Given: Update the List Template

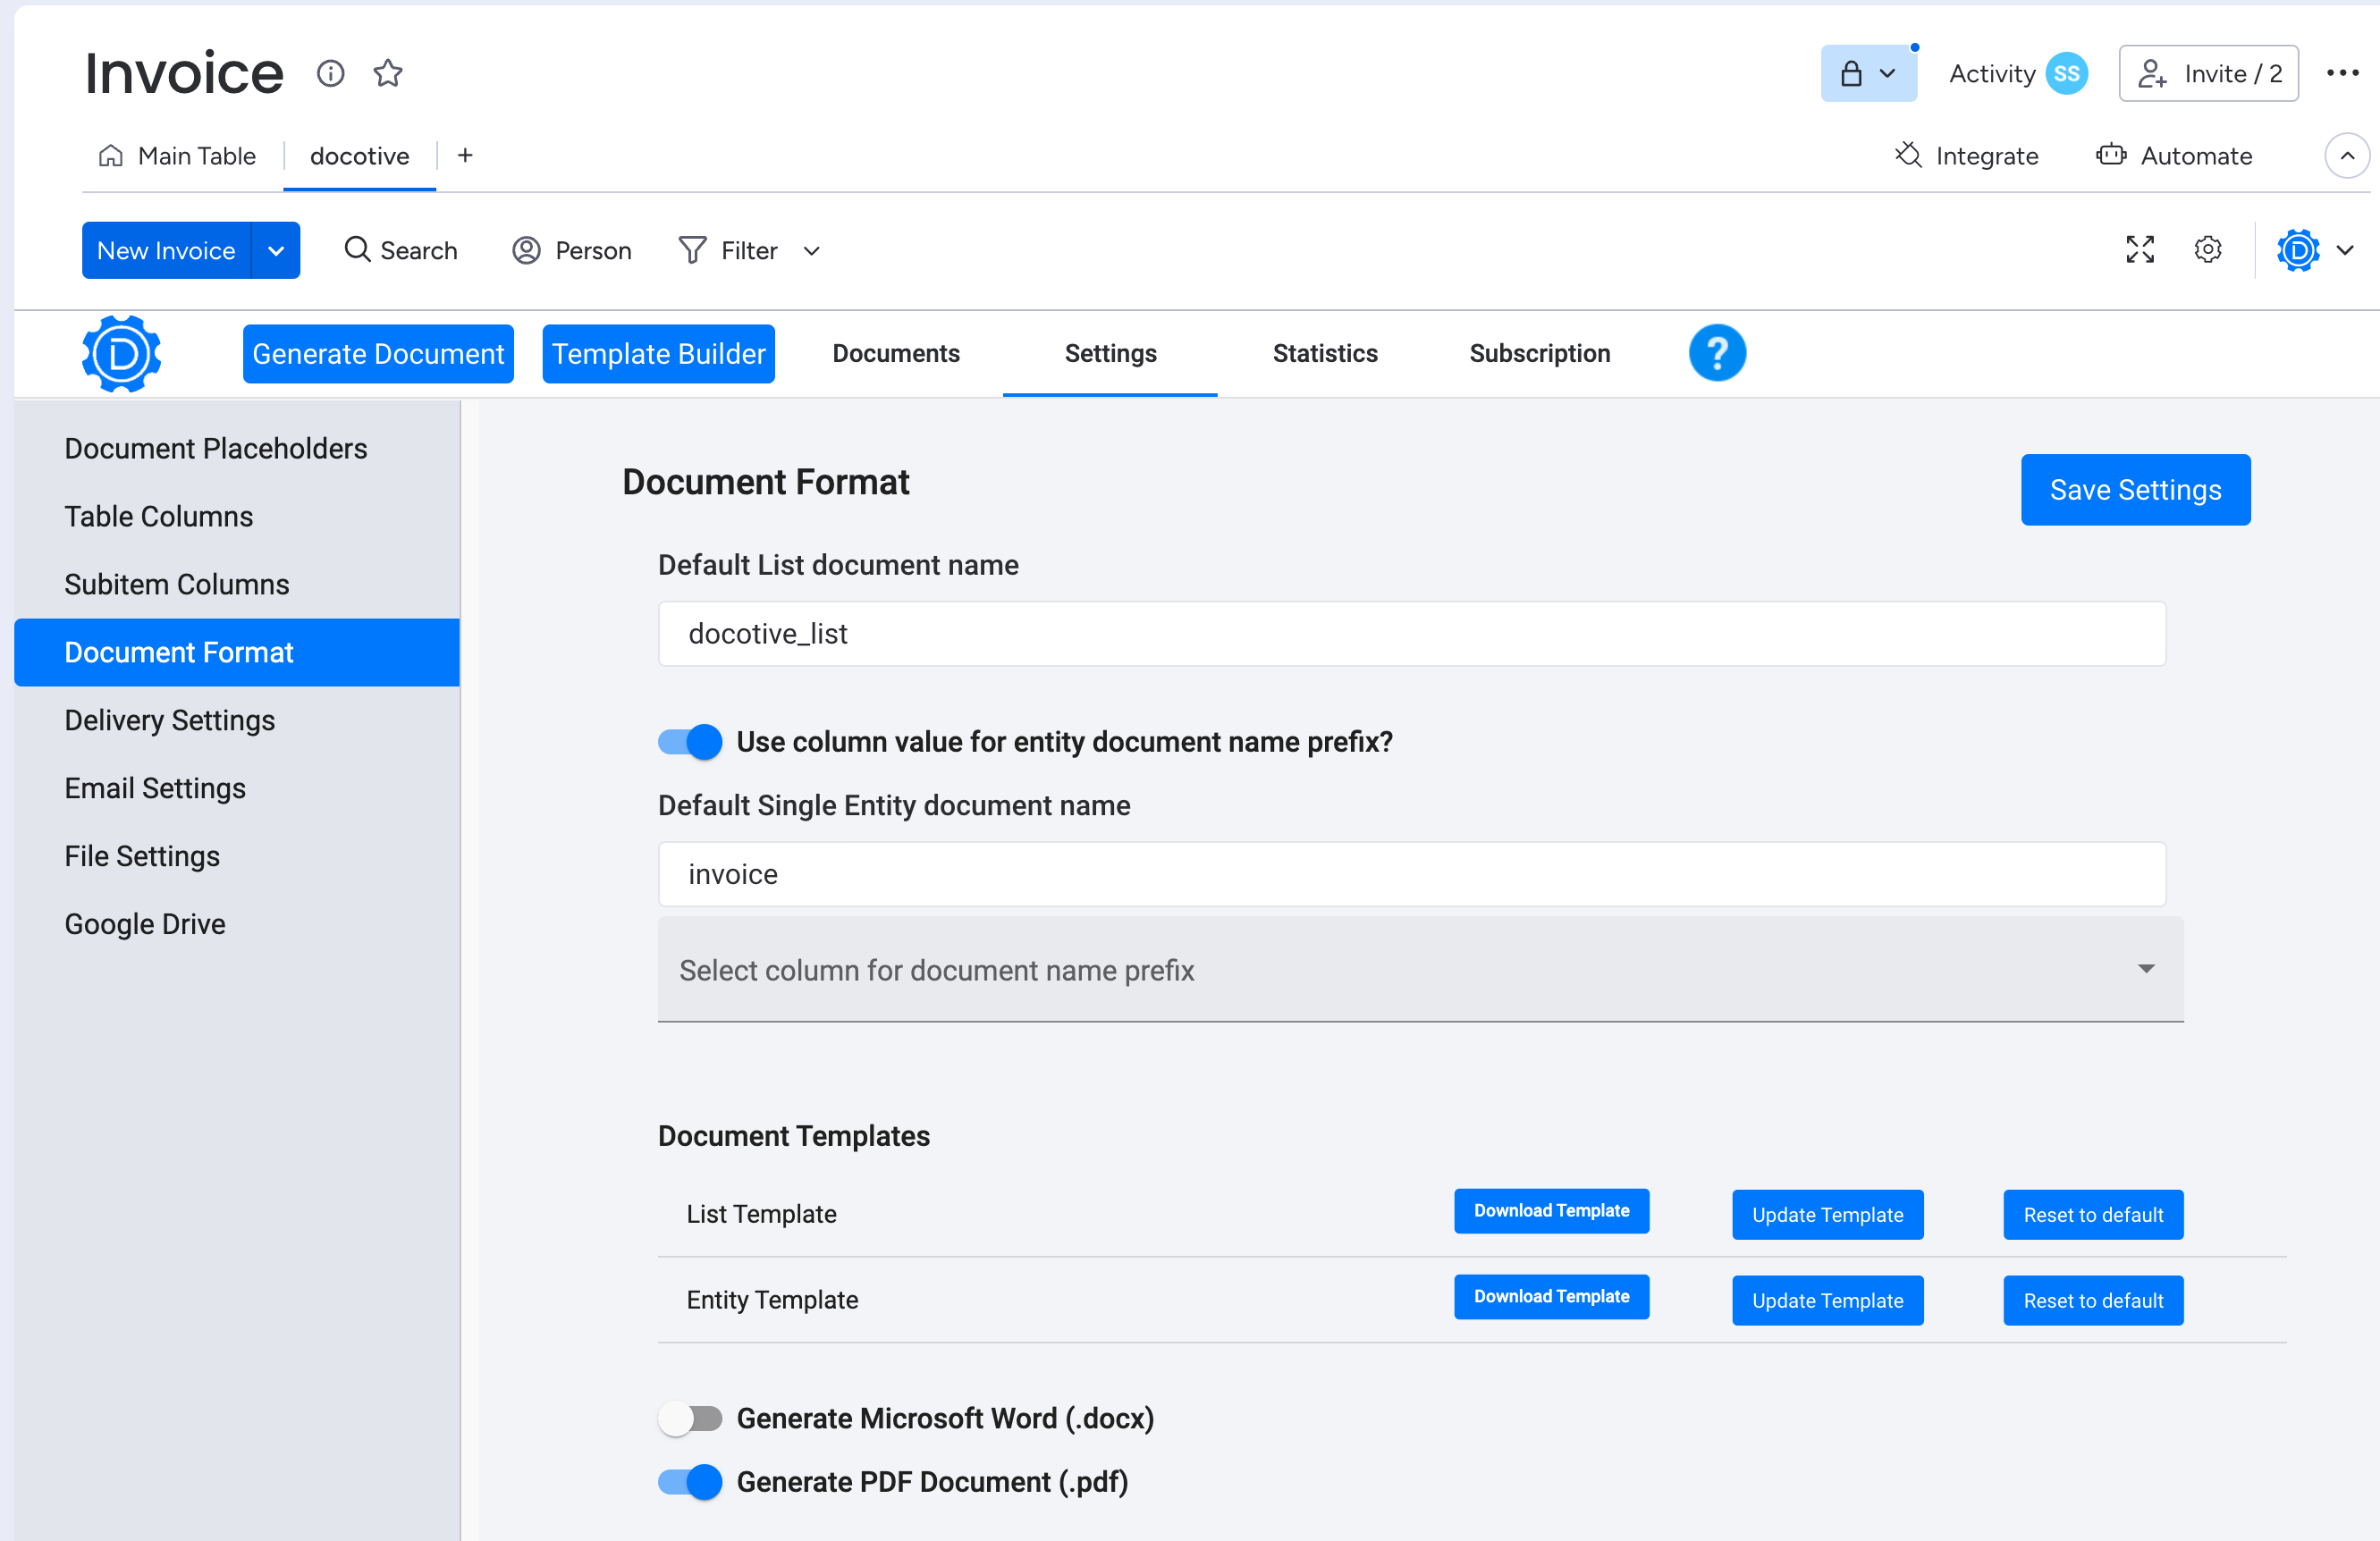Looking at the screenshot, I should coord(1827,1215).
